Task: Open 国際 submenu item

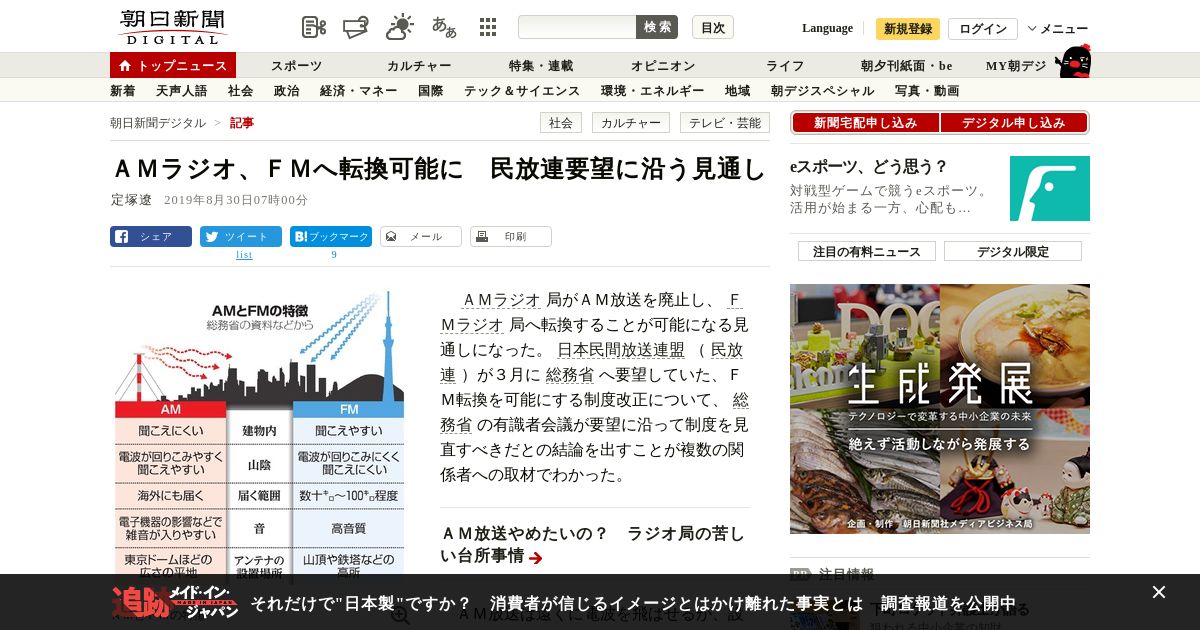Action: (431, 91)
